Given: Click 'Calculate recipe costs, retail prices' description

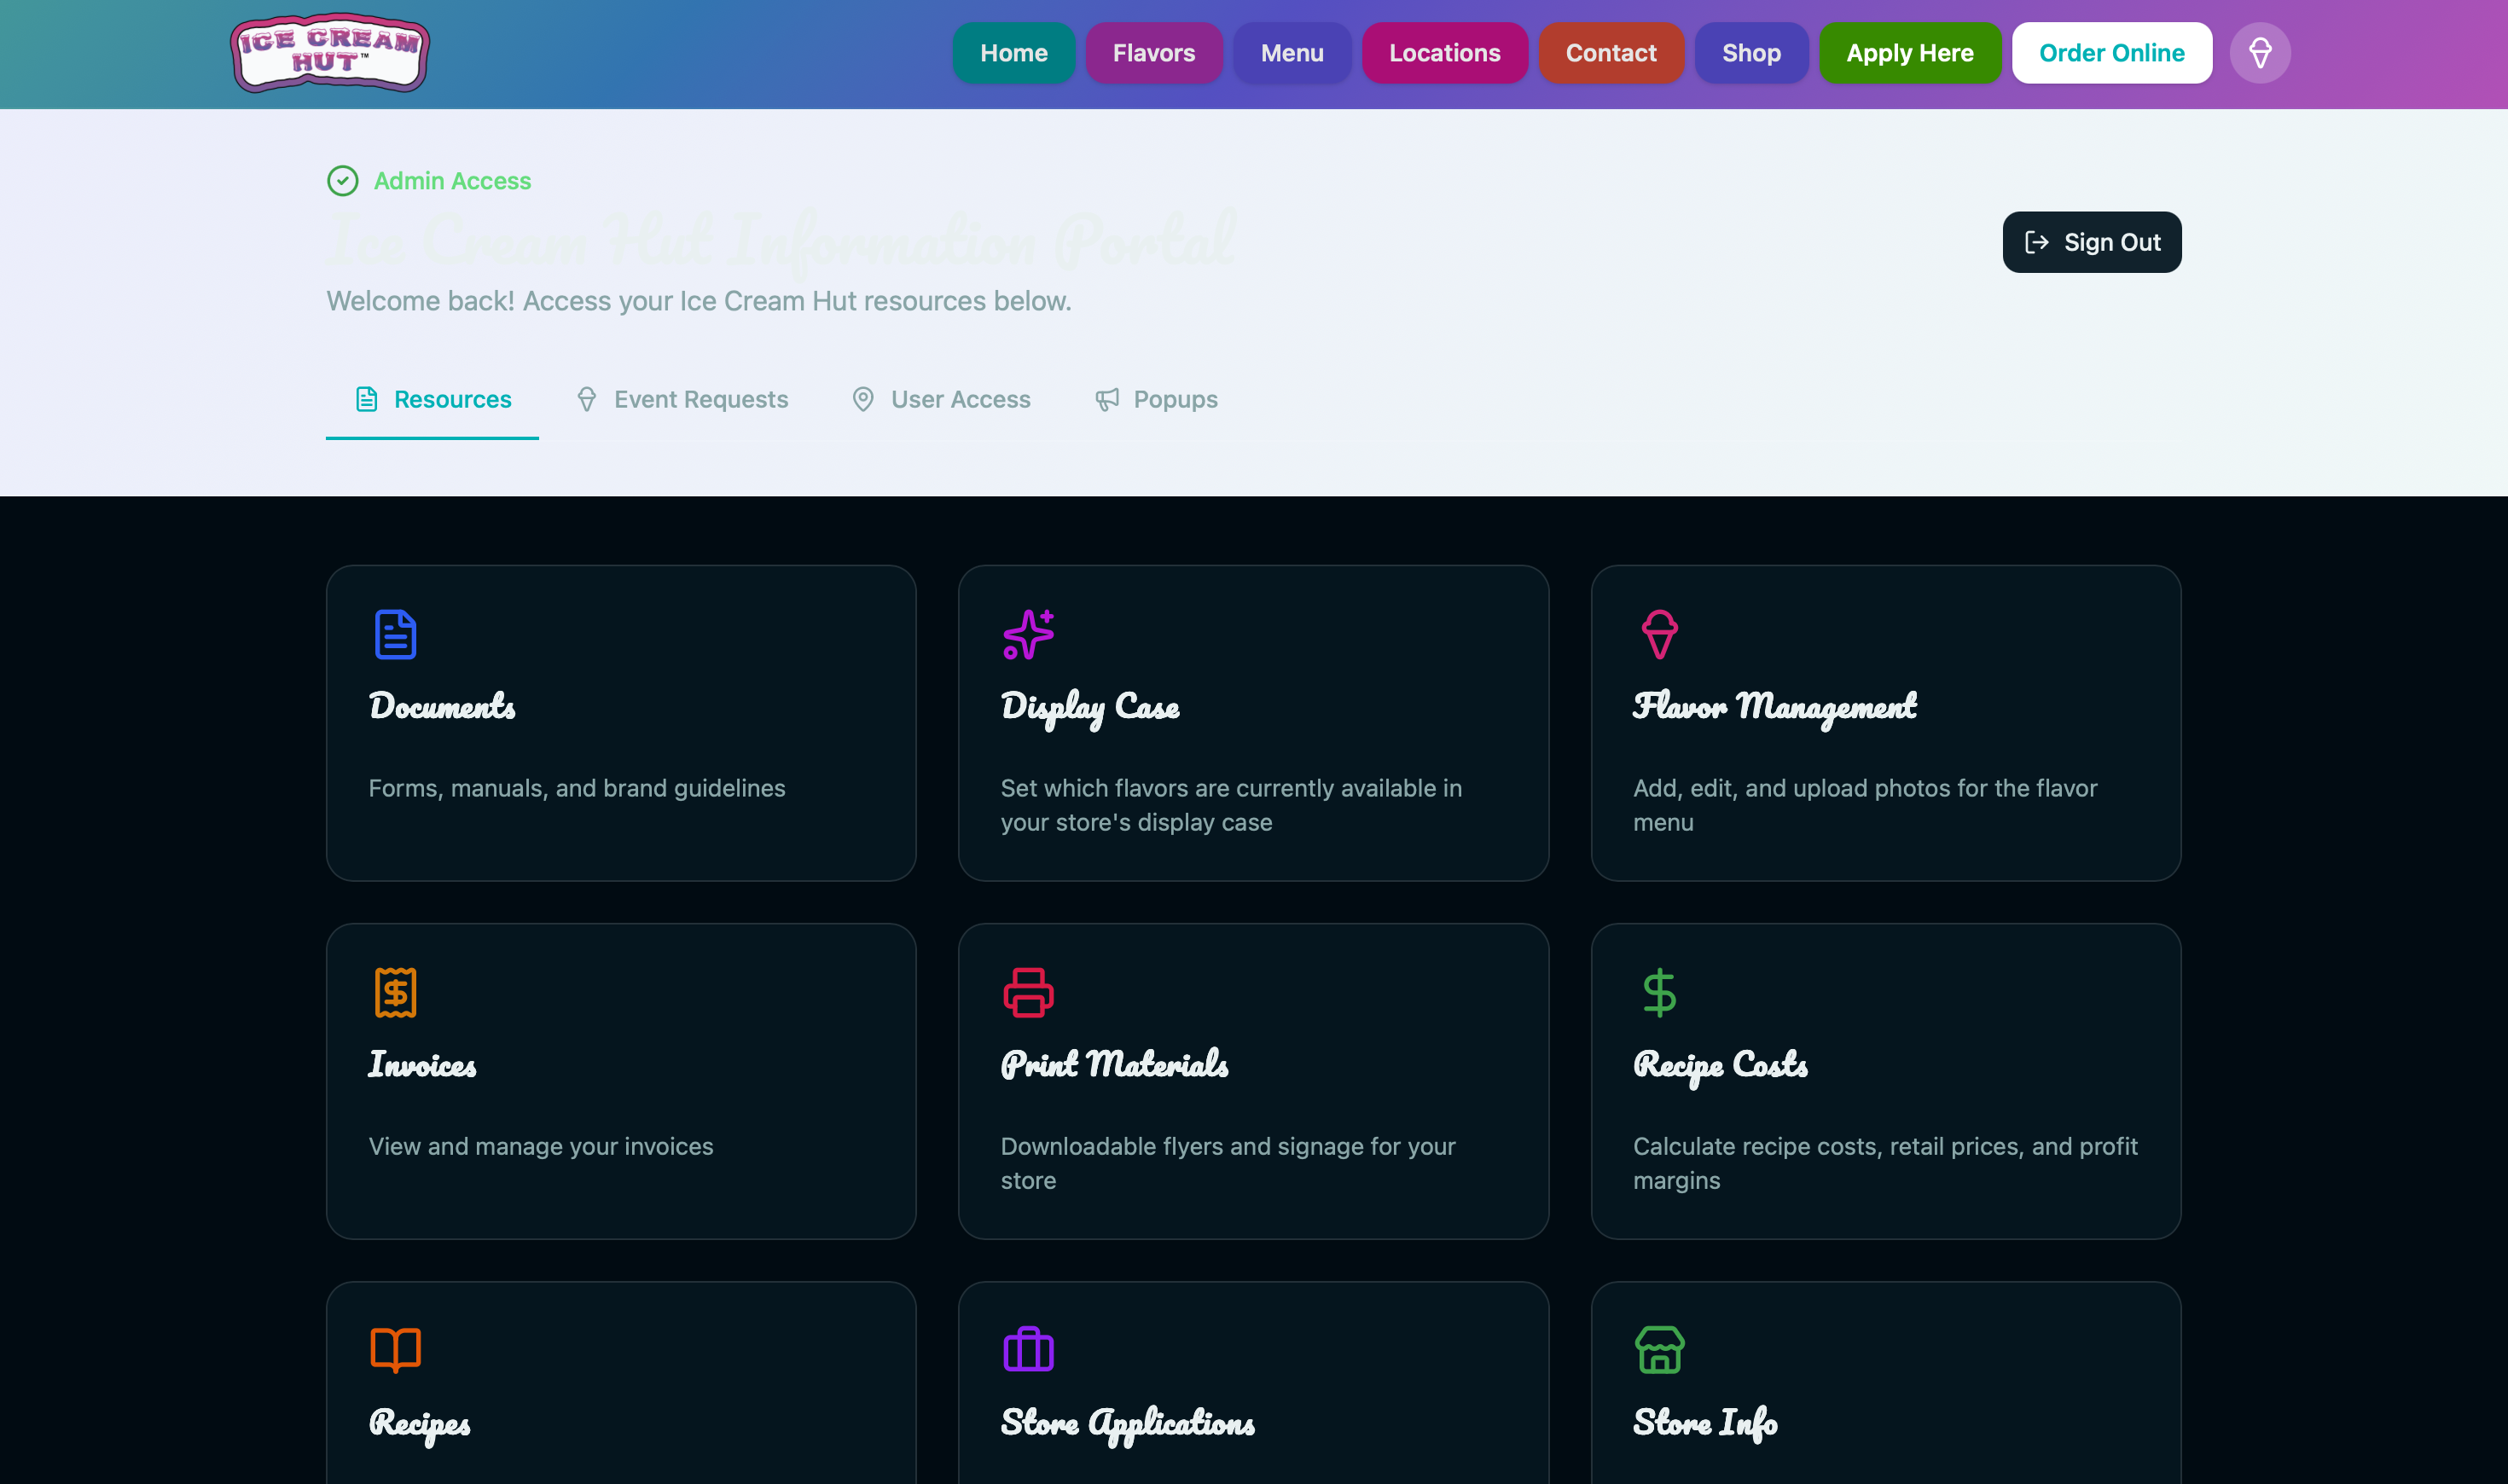Looking at the screenshot, I should pyautogui.click(x=1885, y=1163).
